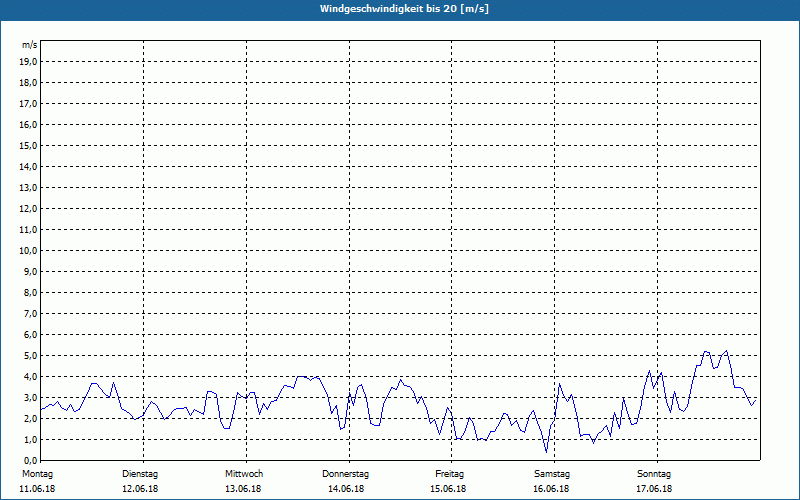Image resolution: width=800 pixels, height=500 pixels.
Task: Click the 'Montag' day label
Action: (x=37, y=474)
